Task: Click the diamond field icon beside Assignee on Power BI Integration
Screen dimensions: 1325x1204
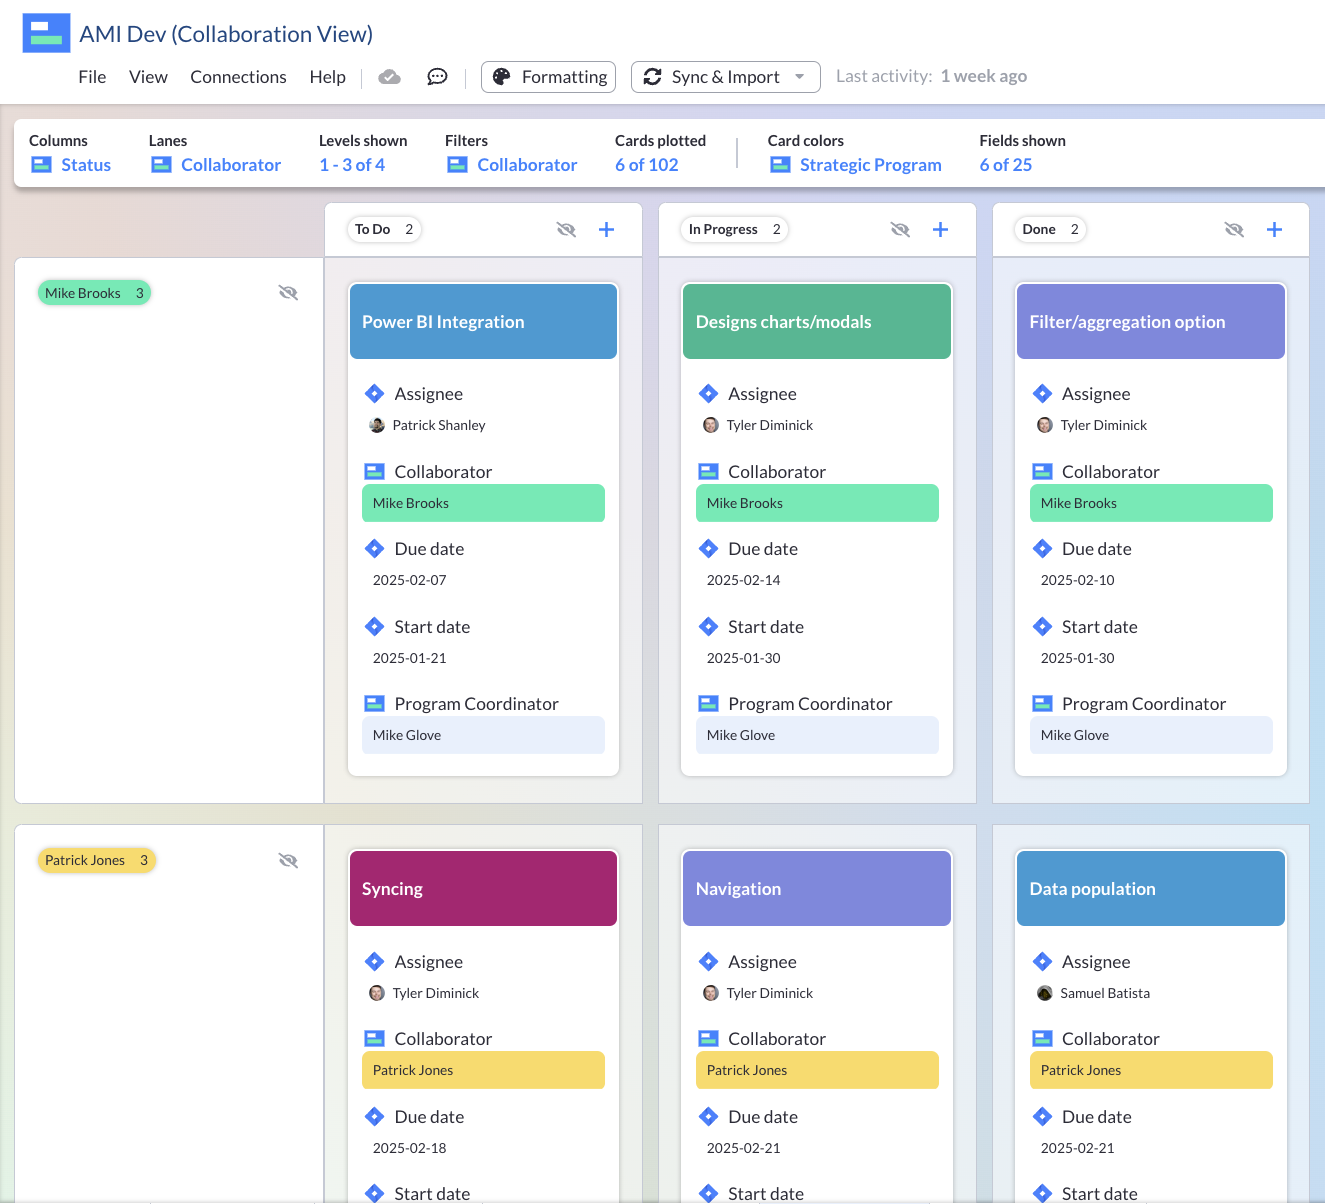Action: (374, 393)
